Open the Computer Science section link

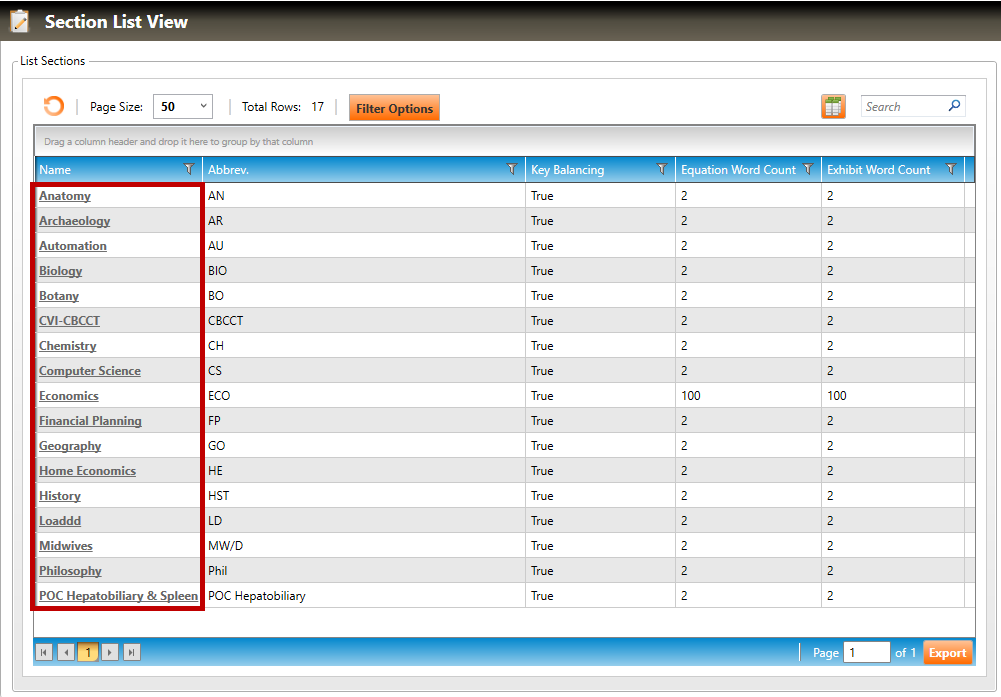(90, 371)
